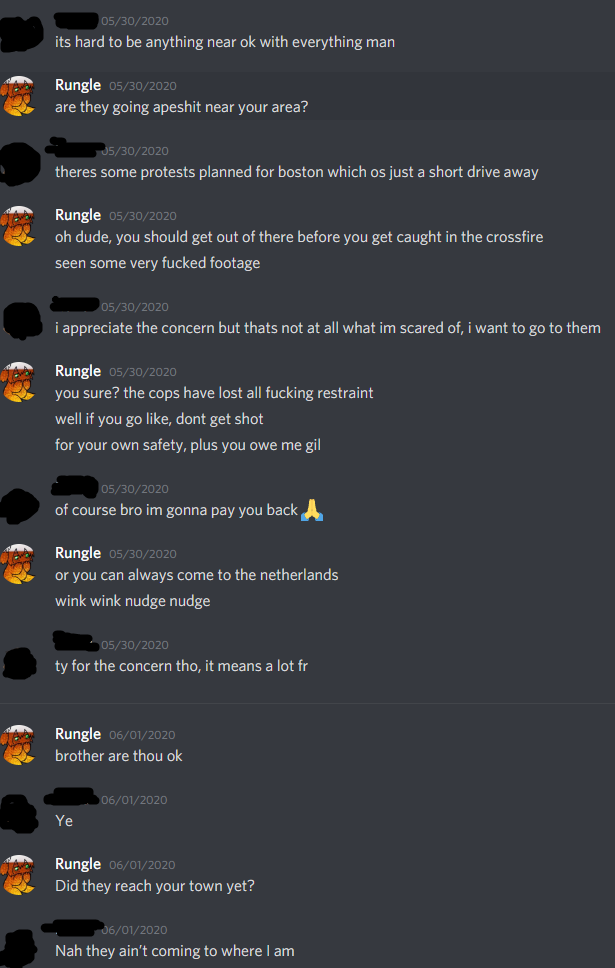Click message 'Nah they ain't coming to where I am'

pyautogui.click(x=175, y=951)
